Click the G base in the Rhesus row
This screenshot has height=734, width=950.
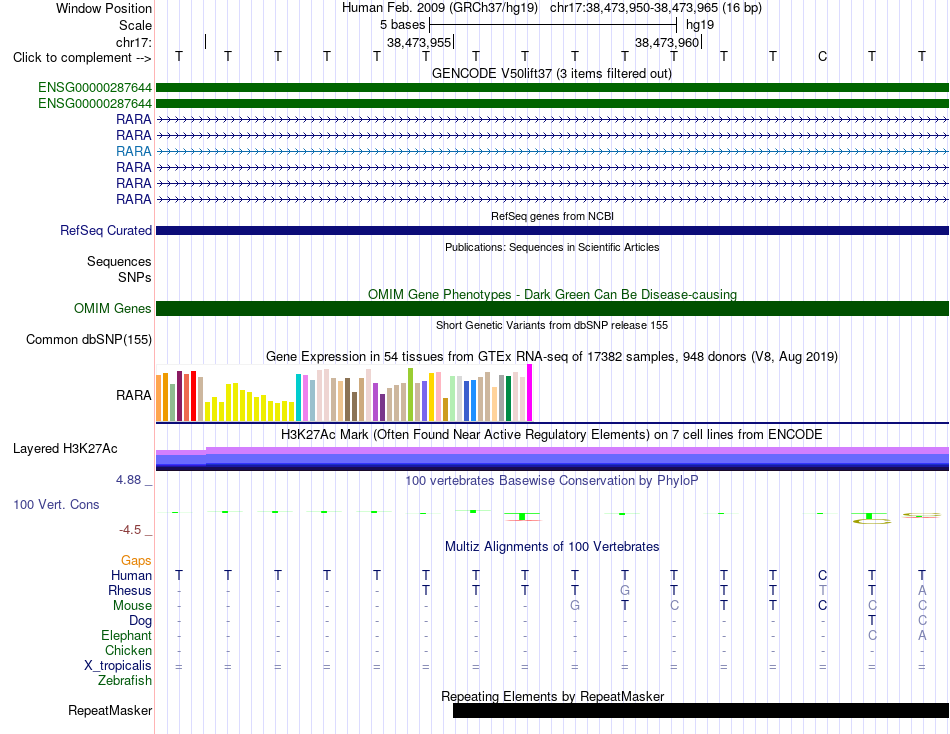pyautogui.click(x=625, y=590)
